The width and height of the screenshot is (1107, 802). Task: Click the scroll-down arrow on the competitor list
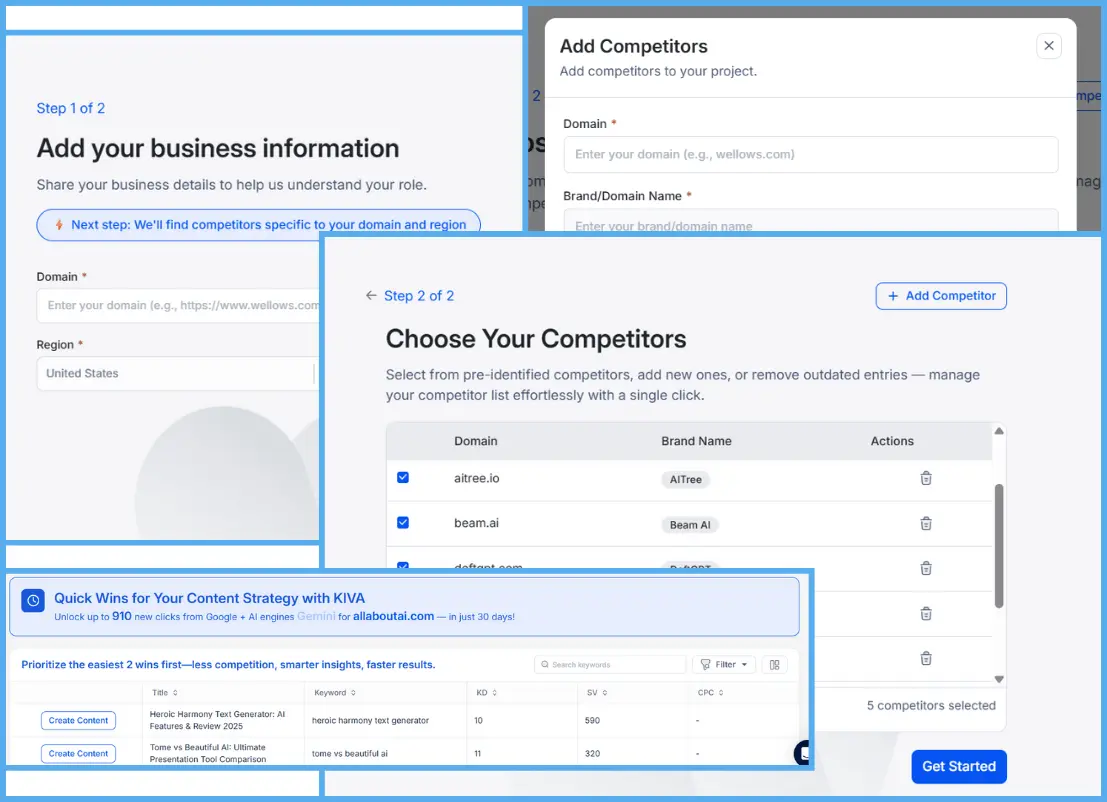pyautogui.click(x=999, y=677)
